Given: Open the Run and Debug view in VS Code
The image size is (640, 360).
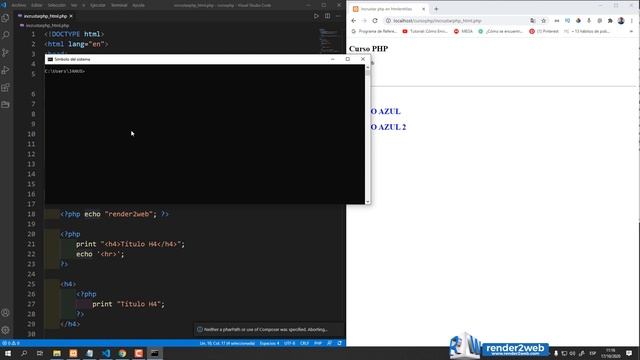Looking at the screenshot, I should [5, 70].
